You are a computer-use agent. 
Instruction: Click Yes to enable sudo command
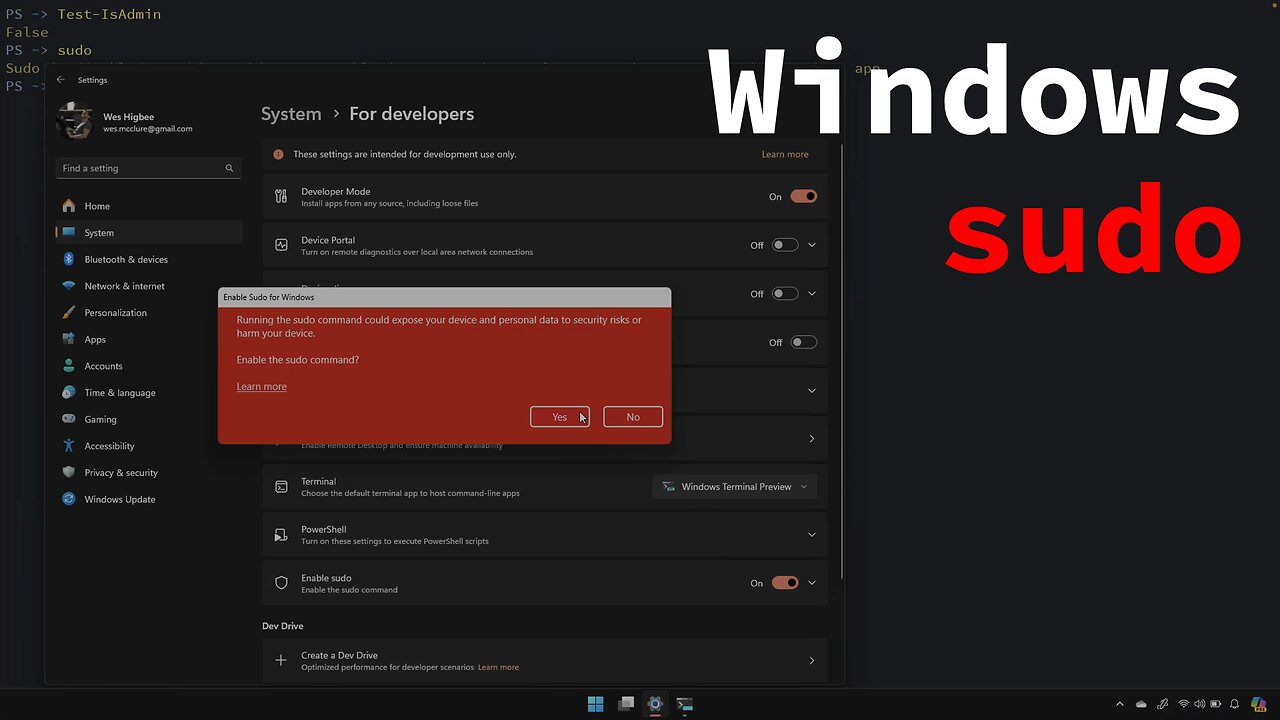[x=559, y=417]
